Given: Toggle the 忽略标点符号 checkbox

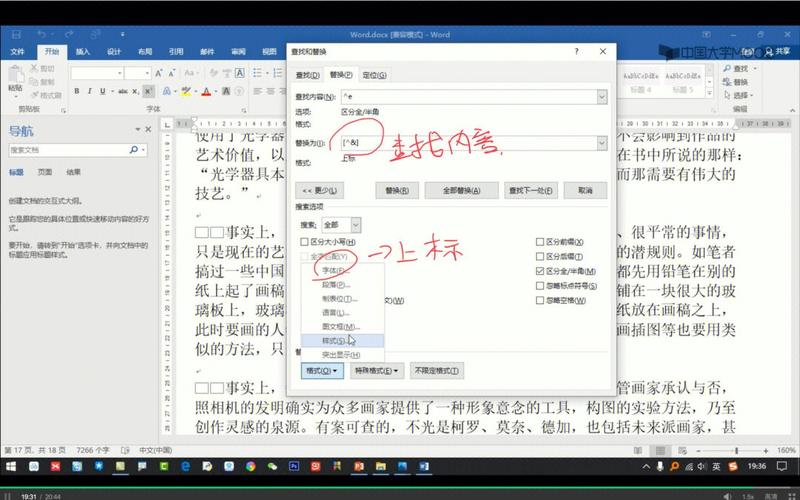Looking at the screenshot, I should click(x=540, y=286).
